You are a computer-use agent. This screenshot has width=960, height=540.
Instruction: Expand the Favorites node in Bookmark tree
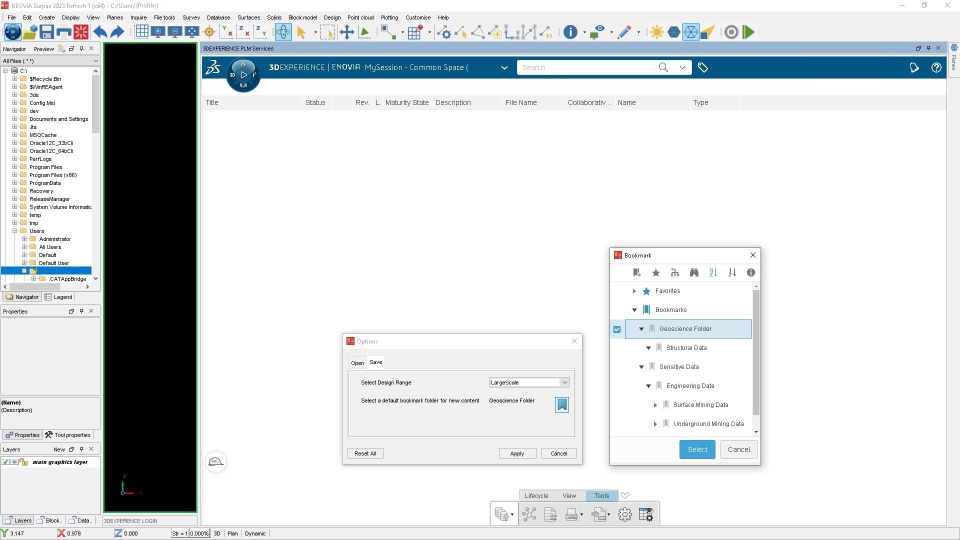click(x=634, y=291)
